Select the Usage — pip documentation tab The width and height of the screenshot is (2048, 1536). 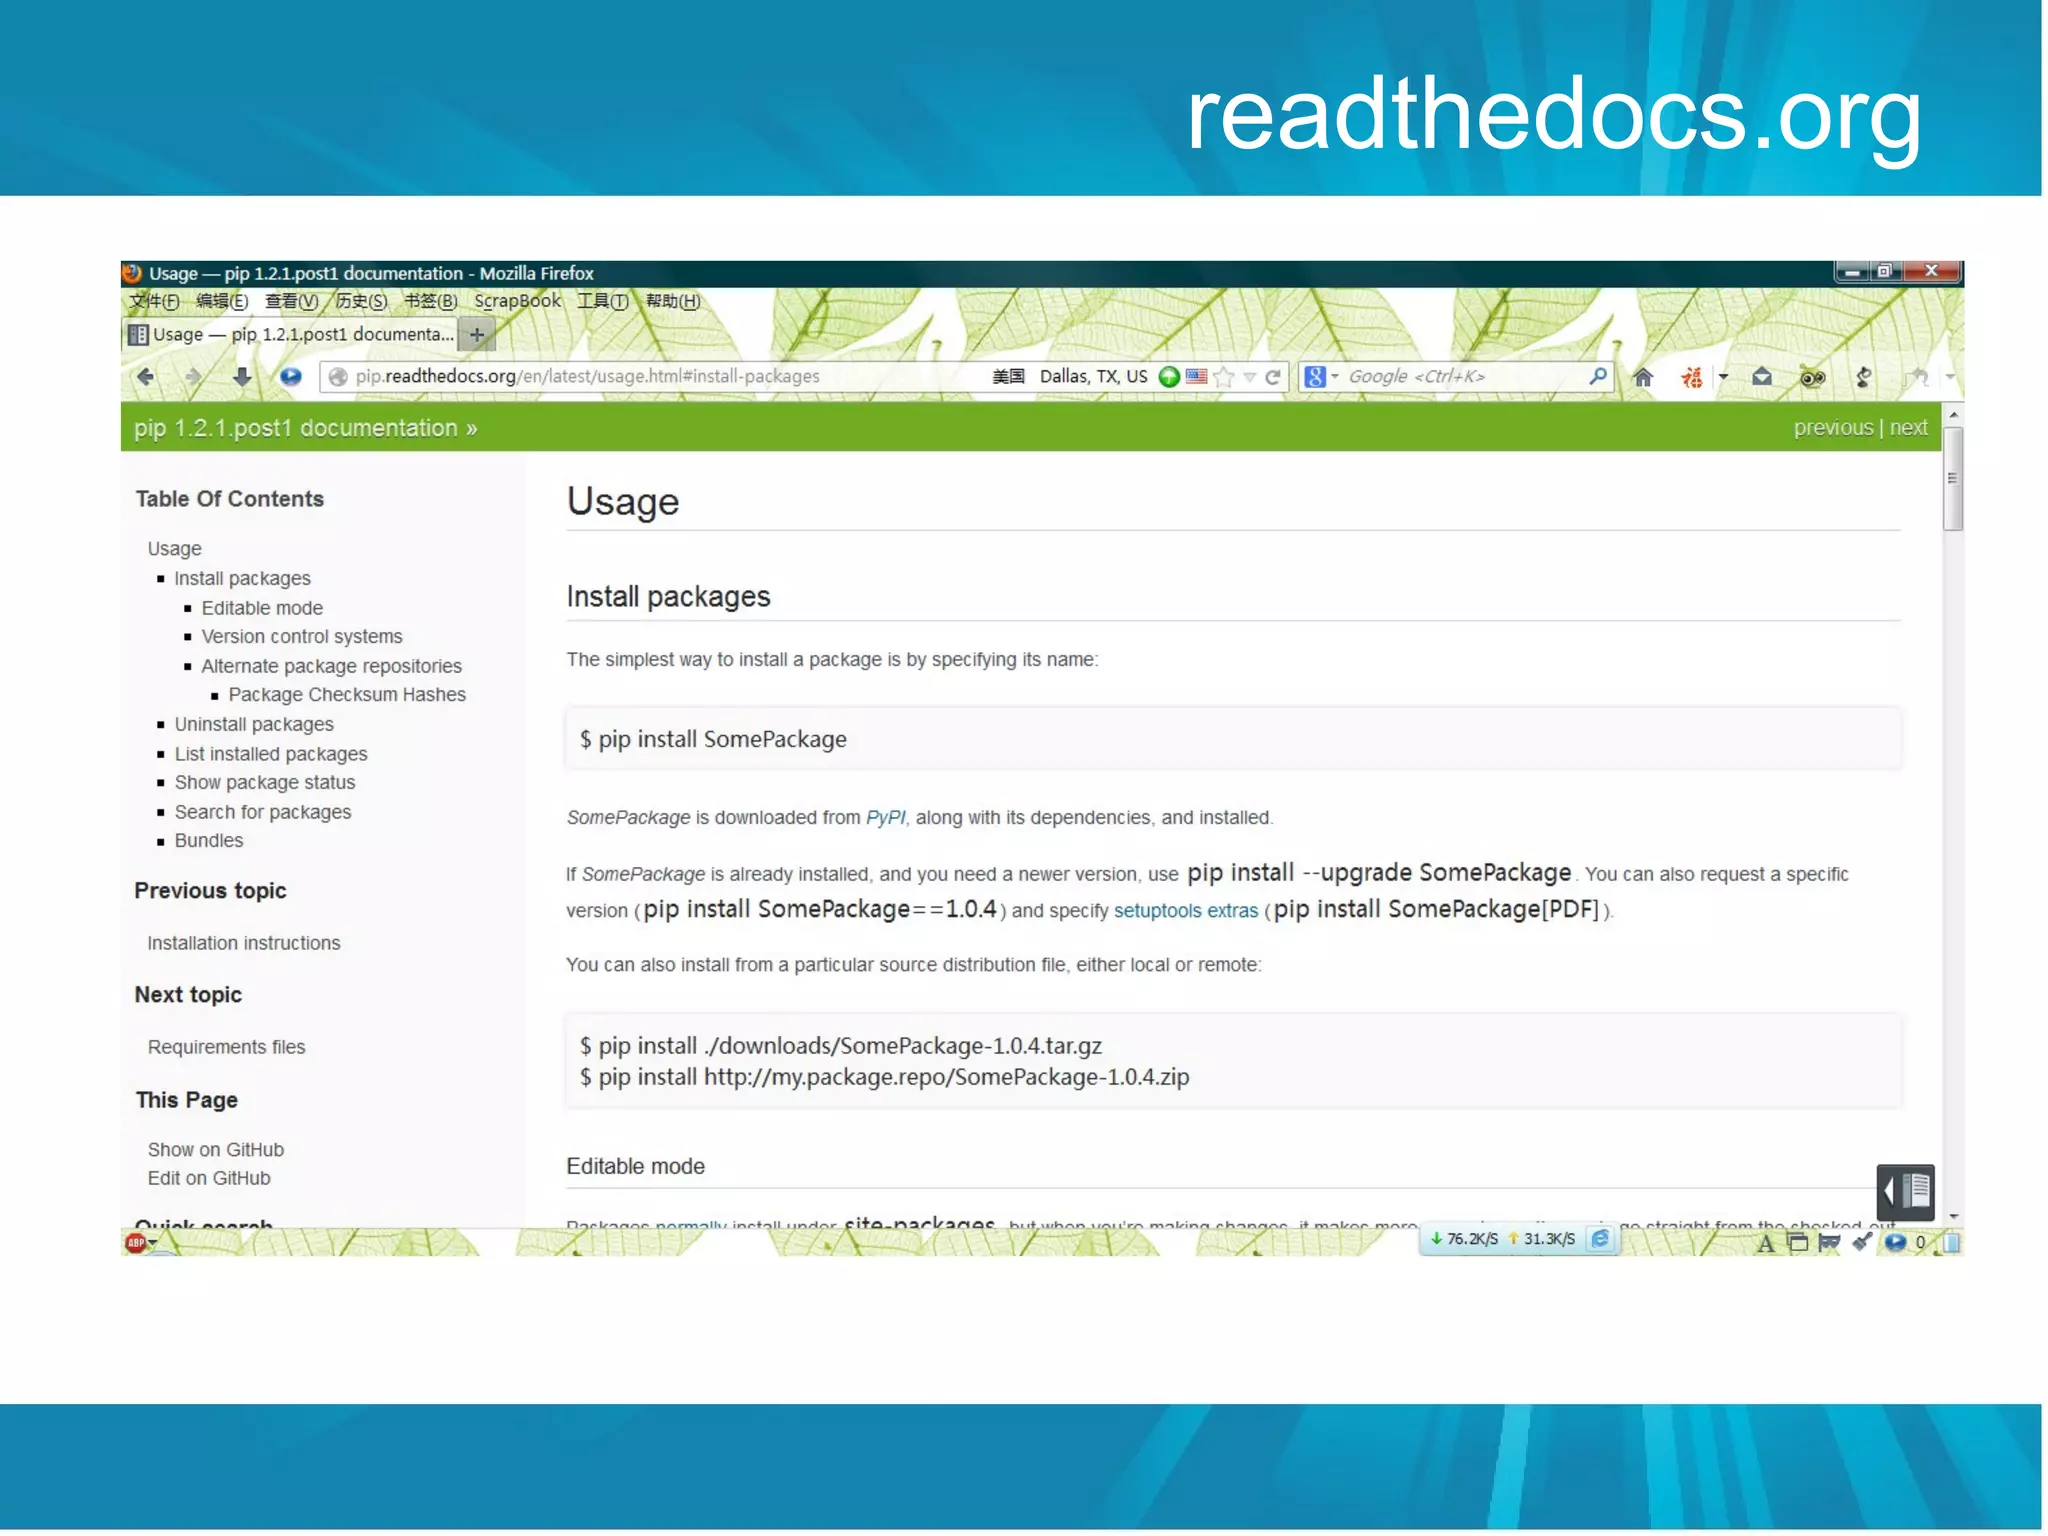click(291, 334)
